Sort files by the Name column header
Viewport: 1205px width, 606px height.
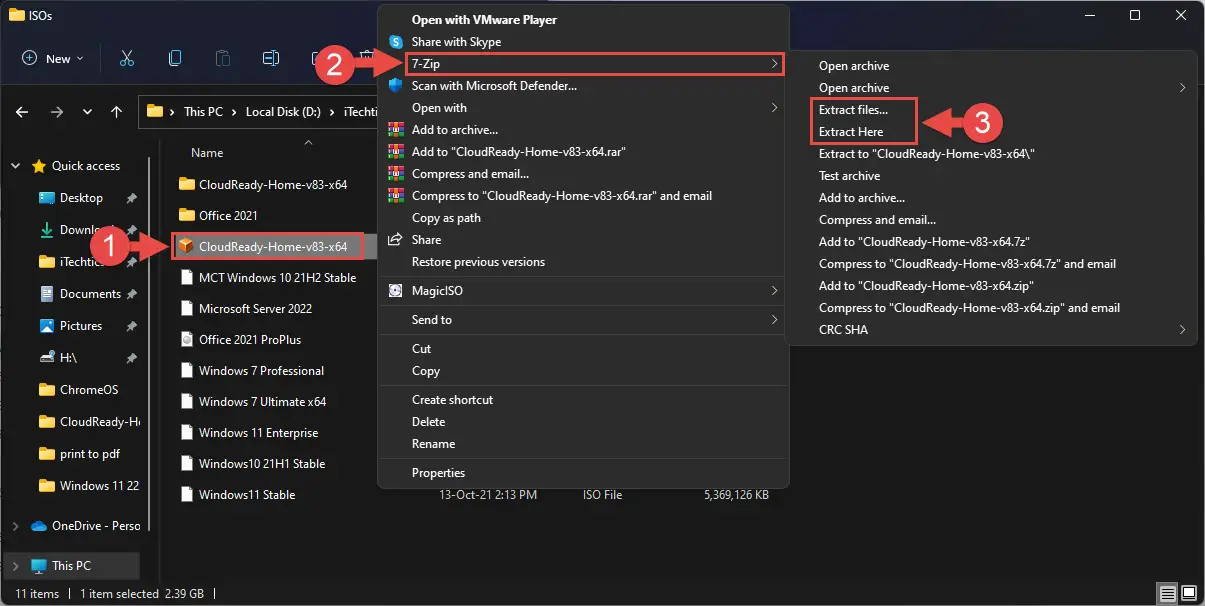pyautogui.click(x=207, y=153)
